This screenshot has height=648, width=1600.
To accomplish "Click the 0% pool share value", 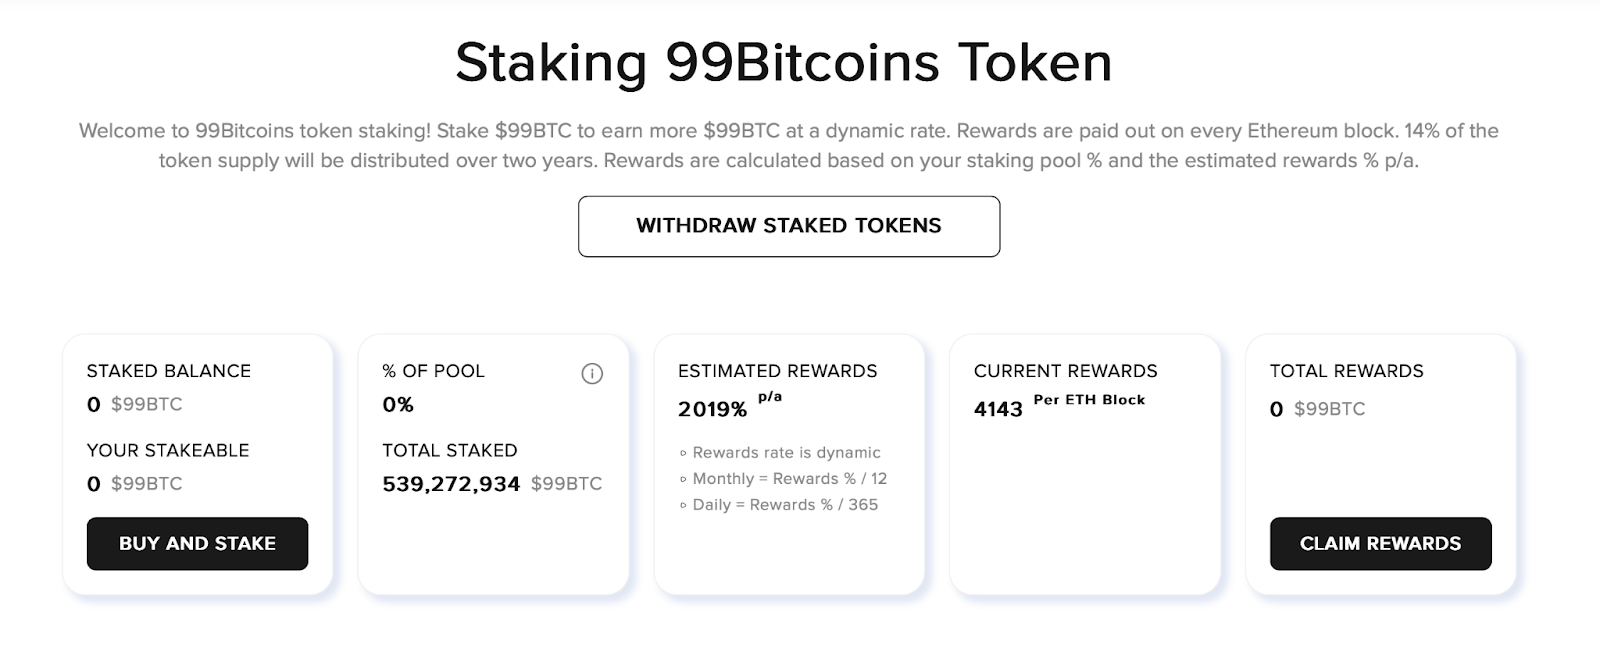I will pos(398,405).
